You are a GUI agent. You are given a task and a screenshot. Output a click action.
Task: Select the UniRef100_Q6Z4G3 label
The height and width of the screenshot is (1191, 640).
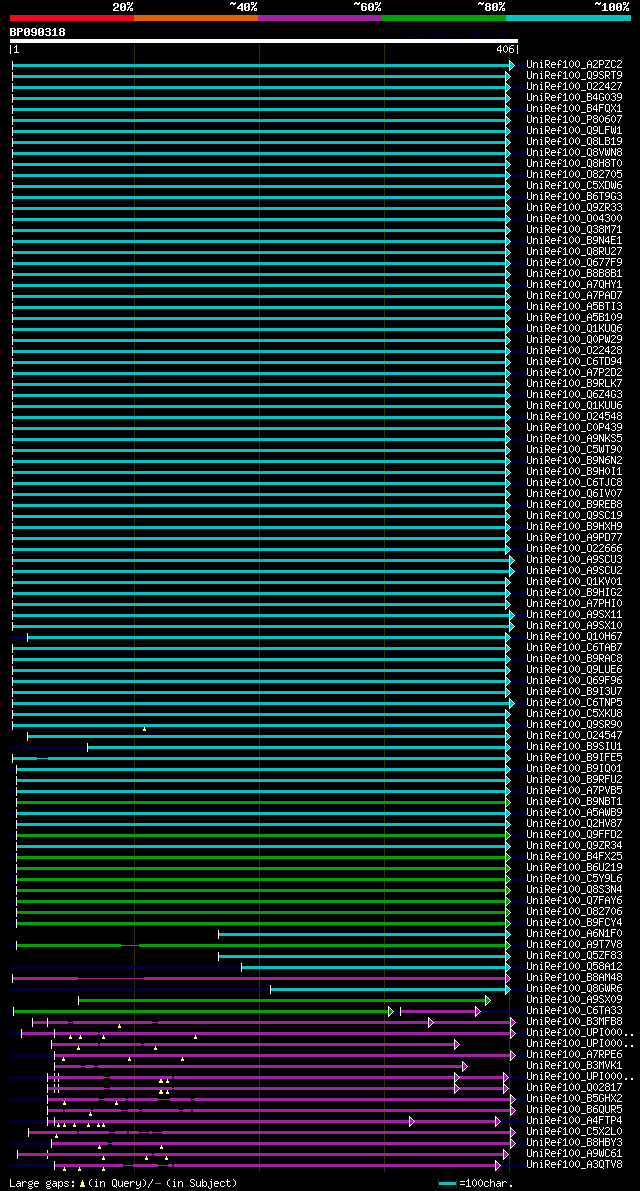pos(574,395)
